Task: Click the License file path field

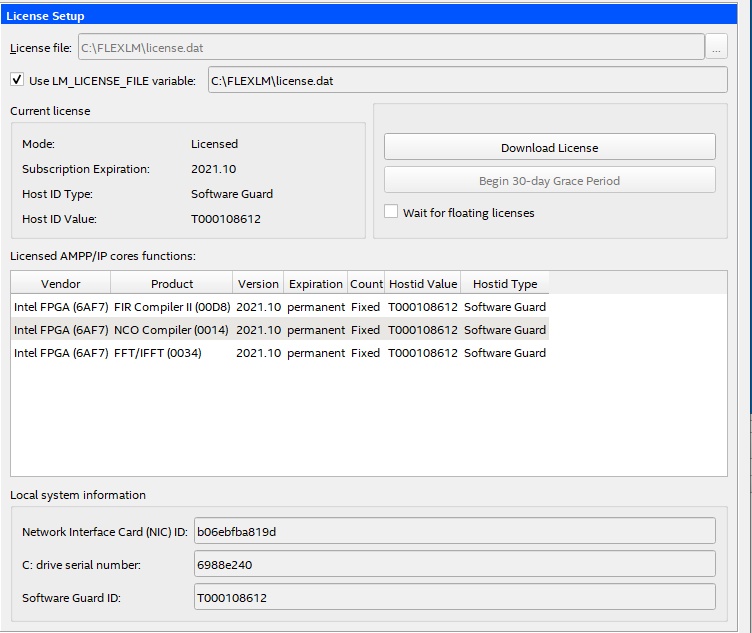Action: click(x=391, y=47)
